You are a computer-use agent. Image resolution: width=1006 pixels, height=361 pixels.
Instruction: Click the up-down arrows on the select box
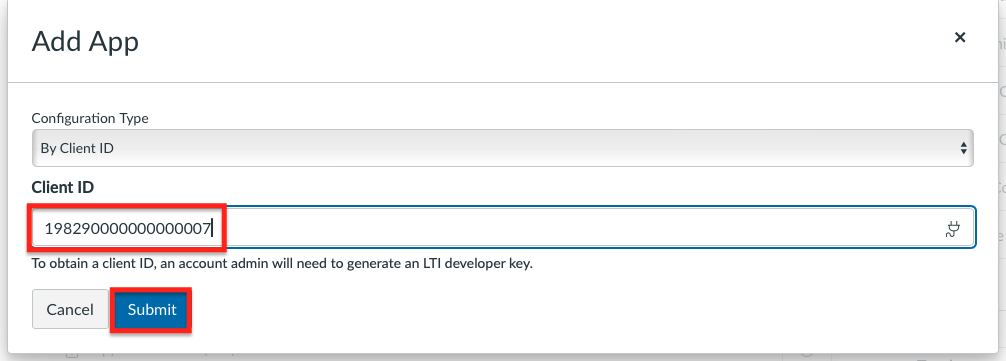tap(963, 148)
